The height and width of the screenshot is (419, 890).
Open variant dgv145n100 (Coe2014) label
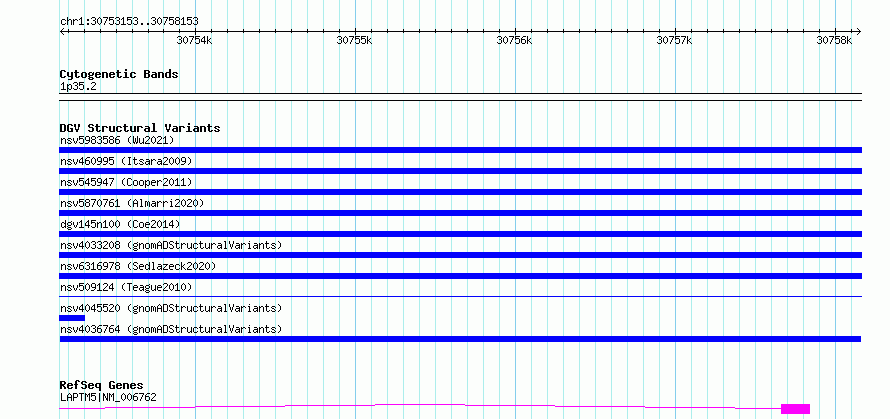120,224
